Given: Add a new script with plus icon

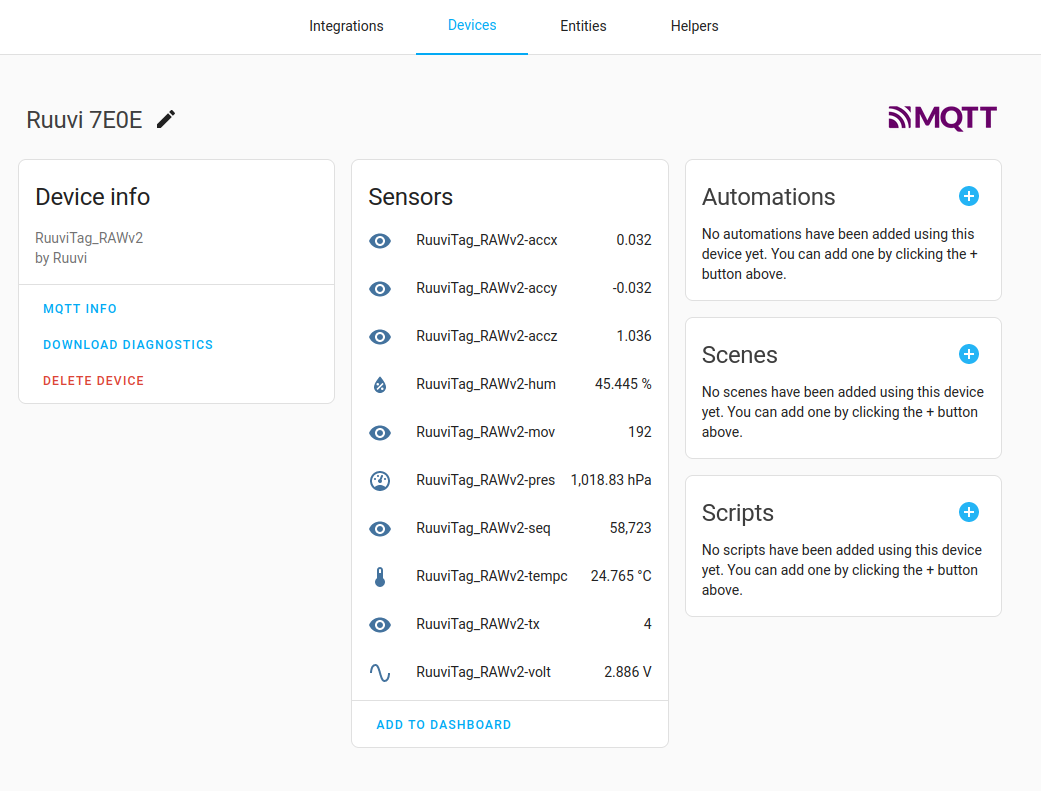Looking at the screenshot, I should pyautogui.click(x=969, y=512).
